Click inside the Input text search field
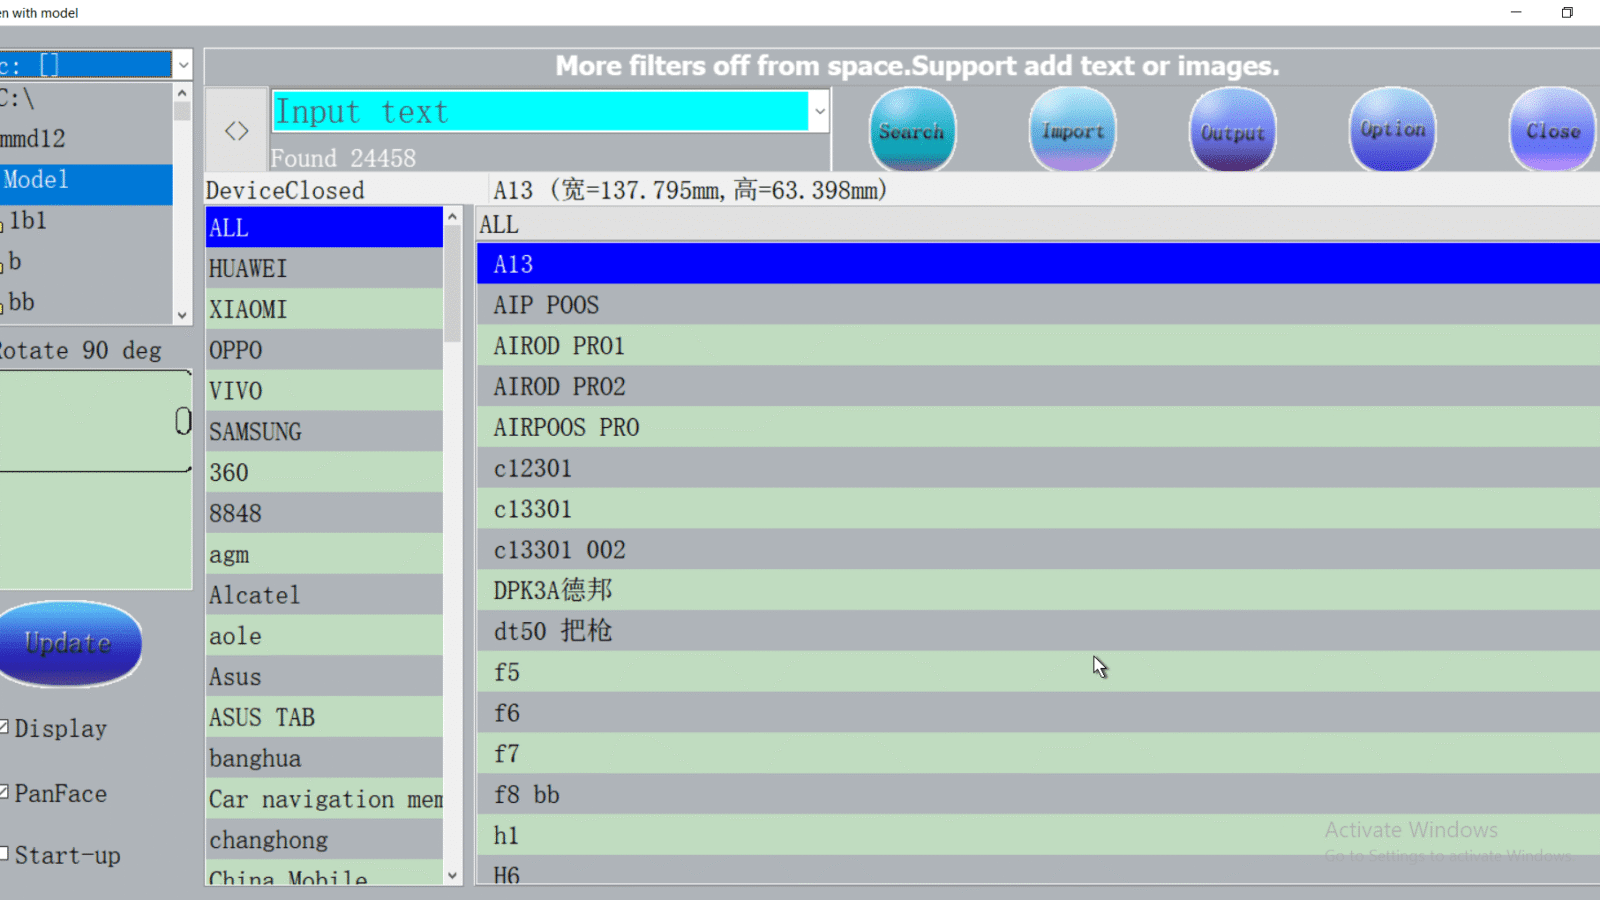Screen dimensions: 1600x900 pos(540,111)
